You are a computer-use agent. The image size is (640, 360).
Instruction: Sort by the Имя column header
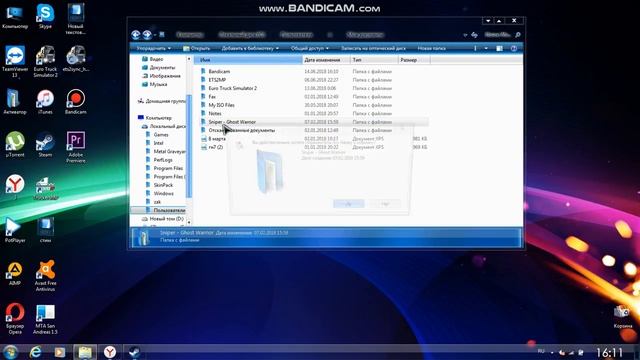pos(248,60)
